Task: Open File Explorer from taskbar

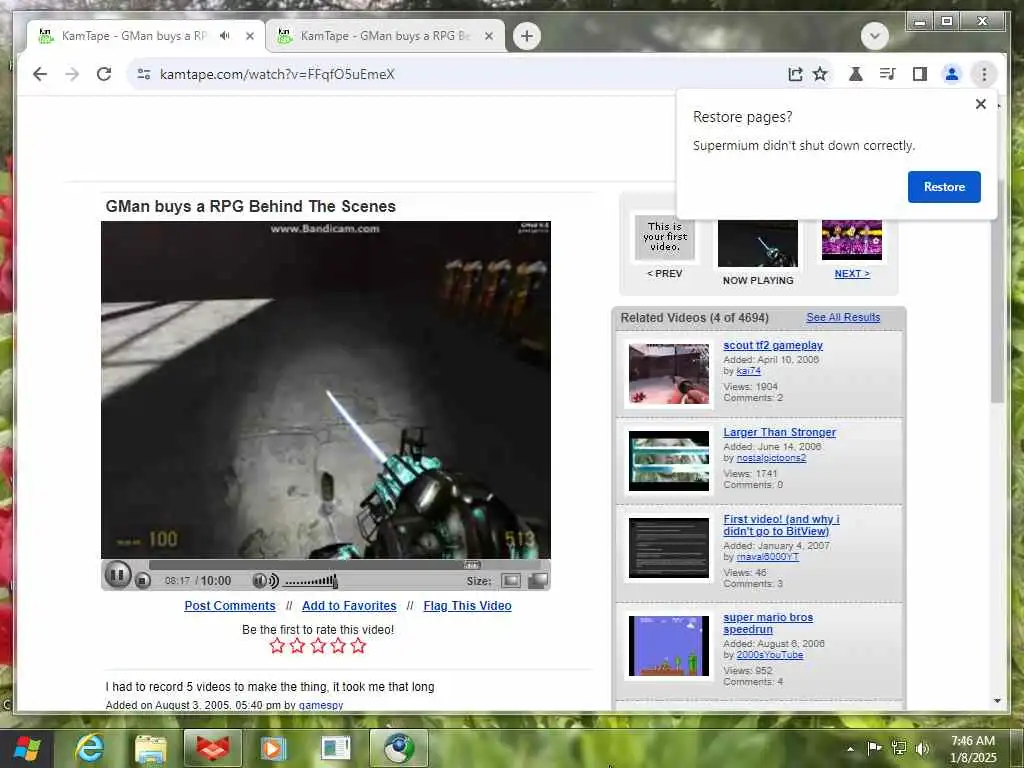Action: tap(151, 748)
